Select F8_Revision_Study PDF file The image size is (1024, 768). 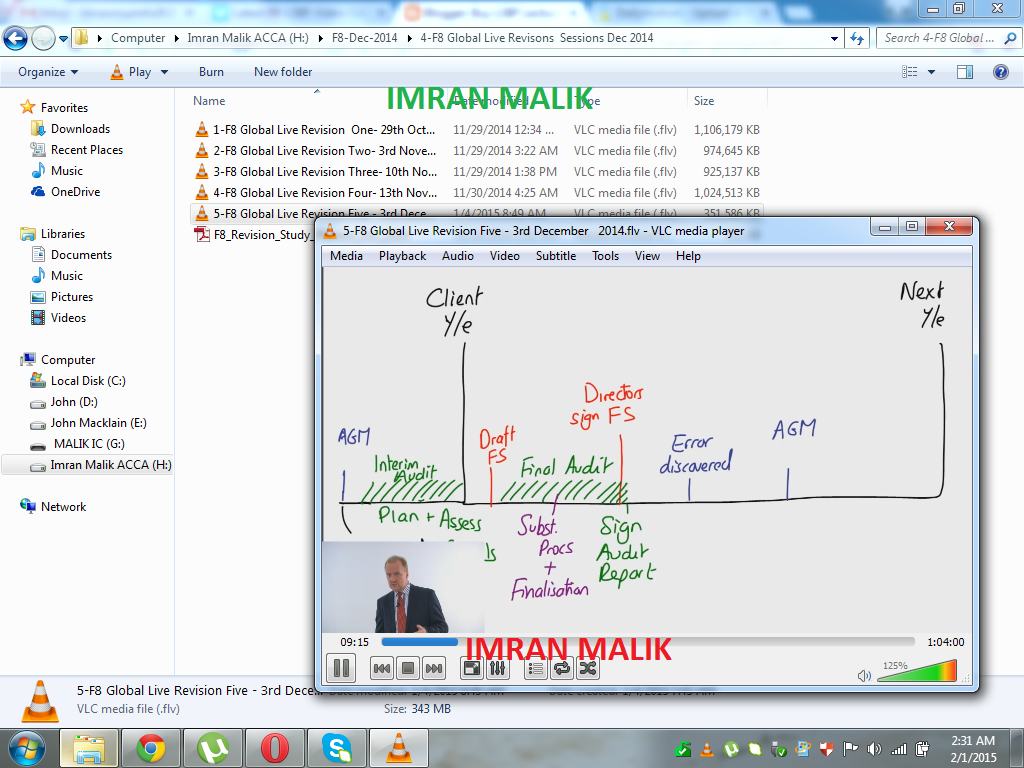pyautogui.click(x=253, y=234)
